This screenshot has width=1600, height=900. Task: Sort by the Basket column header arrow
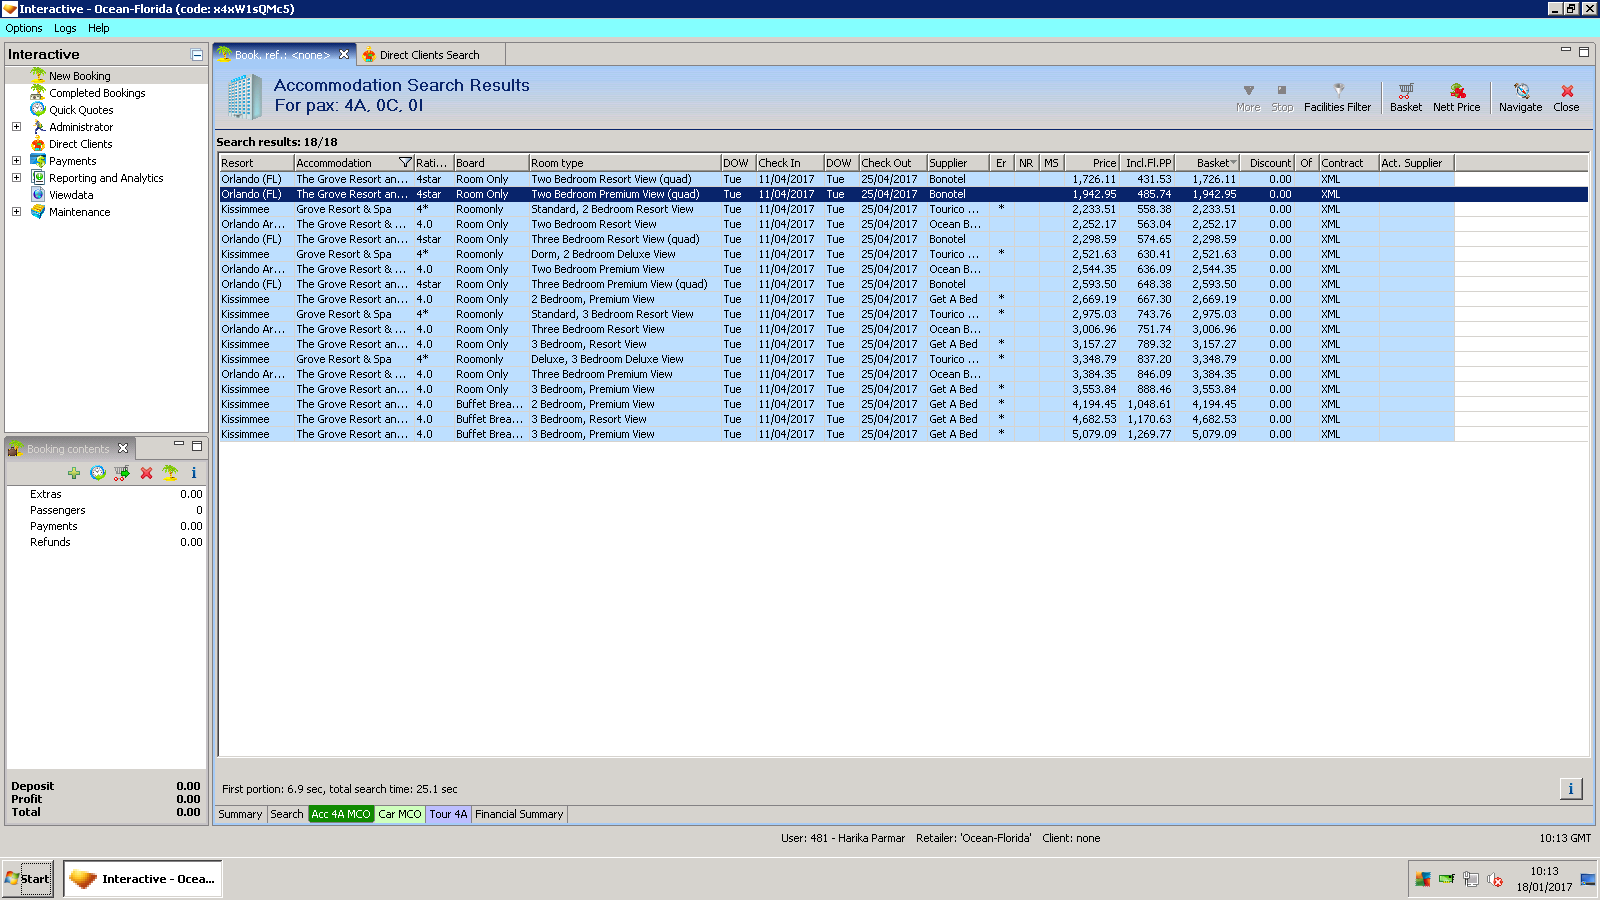(x=1233, y=163)
